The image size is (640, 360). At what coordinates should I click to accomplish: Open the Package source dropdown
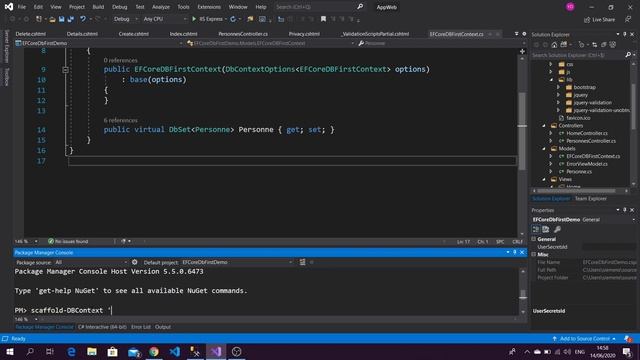tap(91, 262)
